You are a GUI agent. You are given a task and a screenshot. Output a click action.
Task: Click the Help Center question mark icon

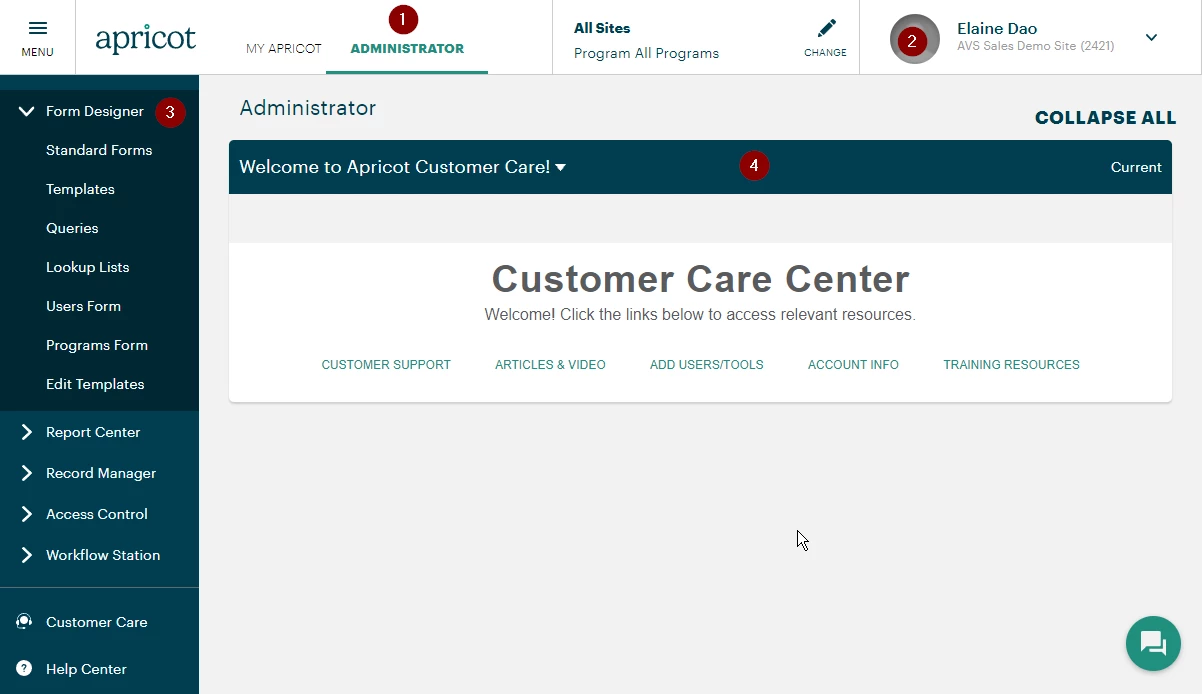24,669
